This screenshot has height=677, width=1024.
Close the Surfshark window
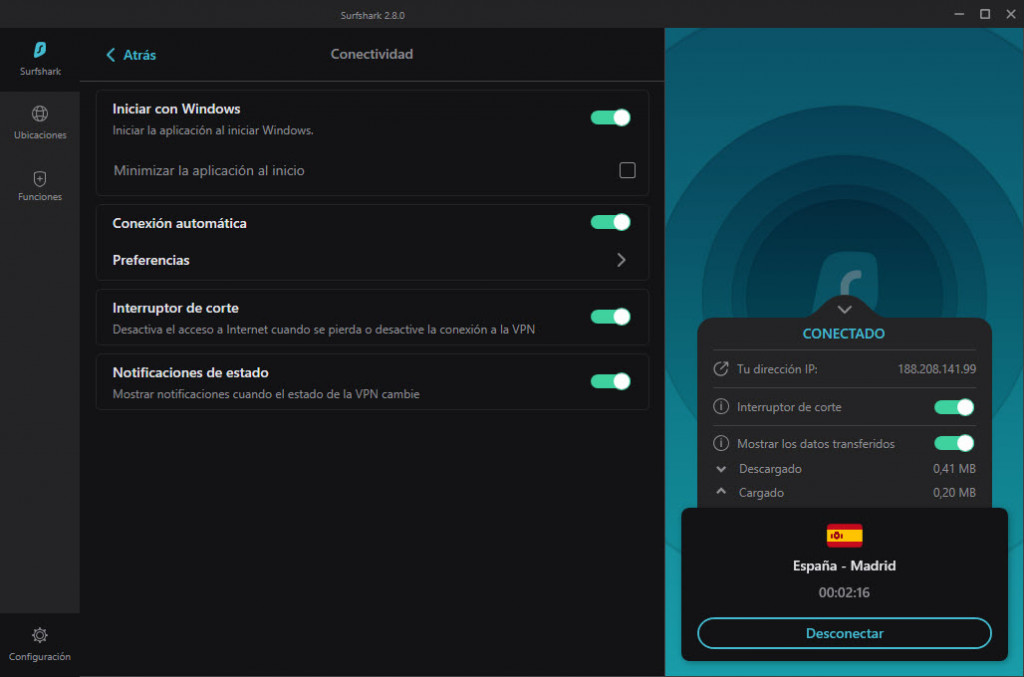click(1010, 14)
